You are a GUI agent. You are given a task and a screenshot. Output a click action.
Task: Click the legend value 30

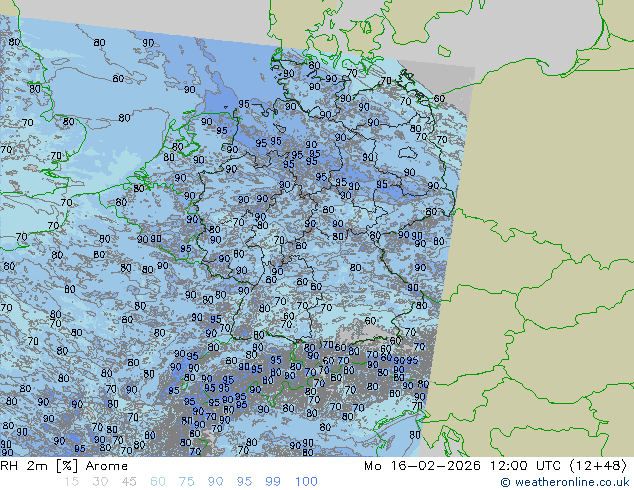(x=100, y=482)
